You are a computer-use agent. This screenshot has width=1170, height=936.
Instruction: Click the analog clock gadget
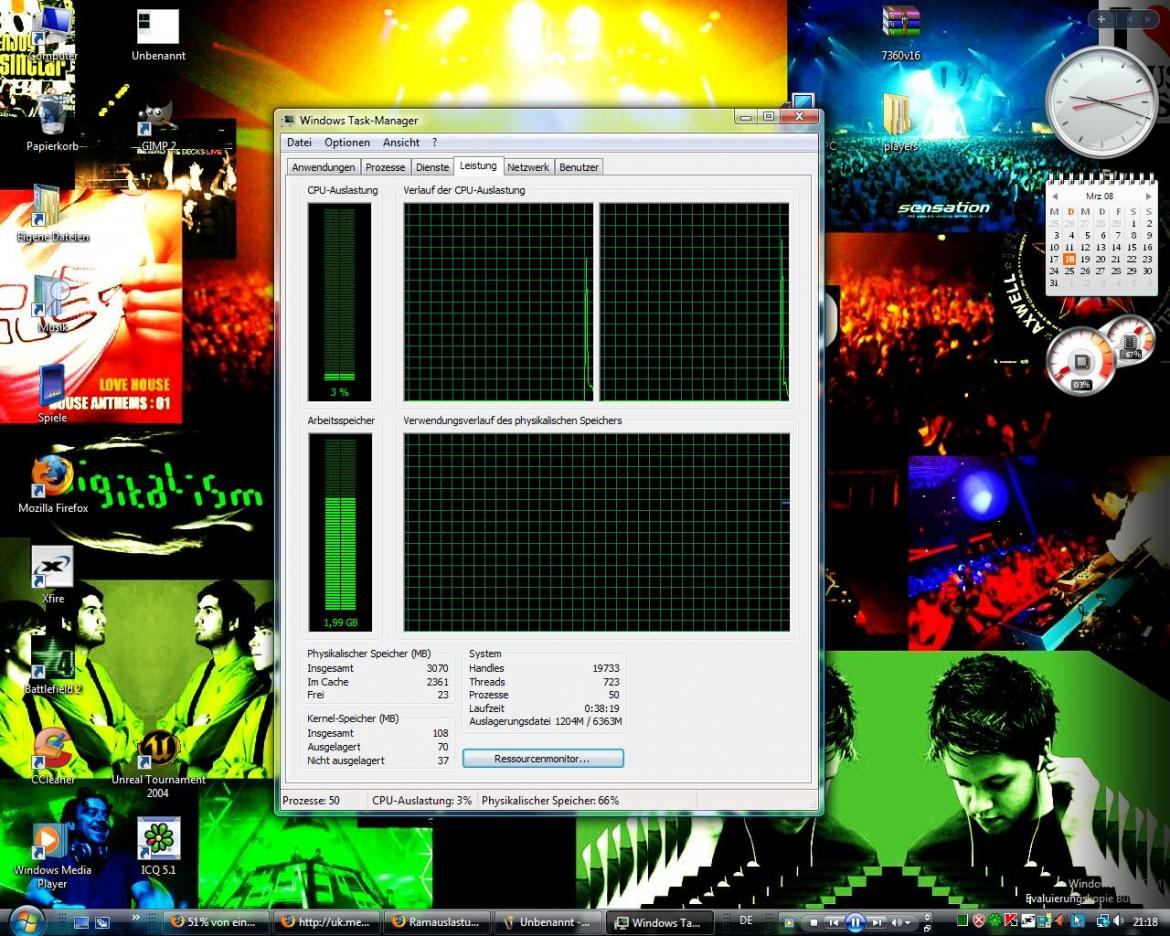pyautogui.click(x=1101, y=102)
